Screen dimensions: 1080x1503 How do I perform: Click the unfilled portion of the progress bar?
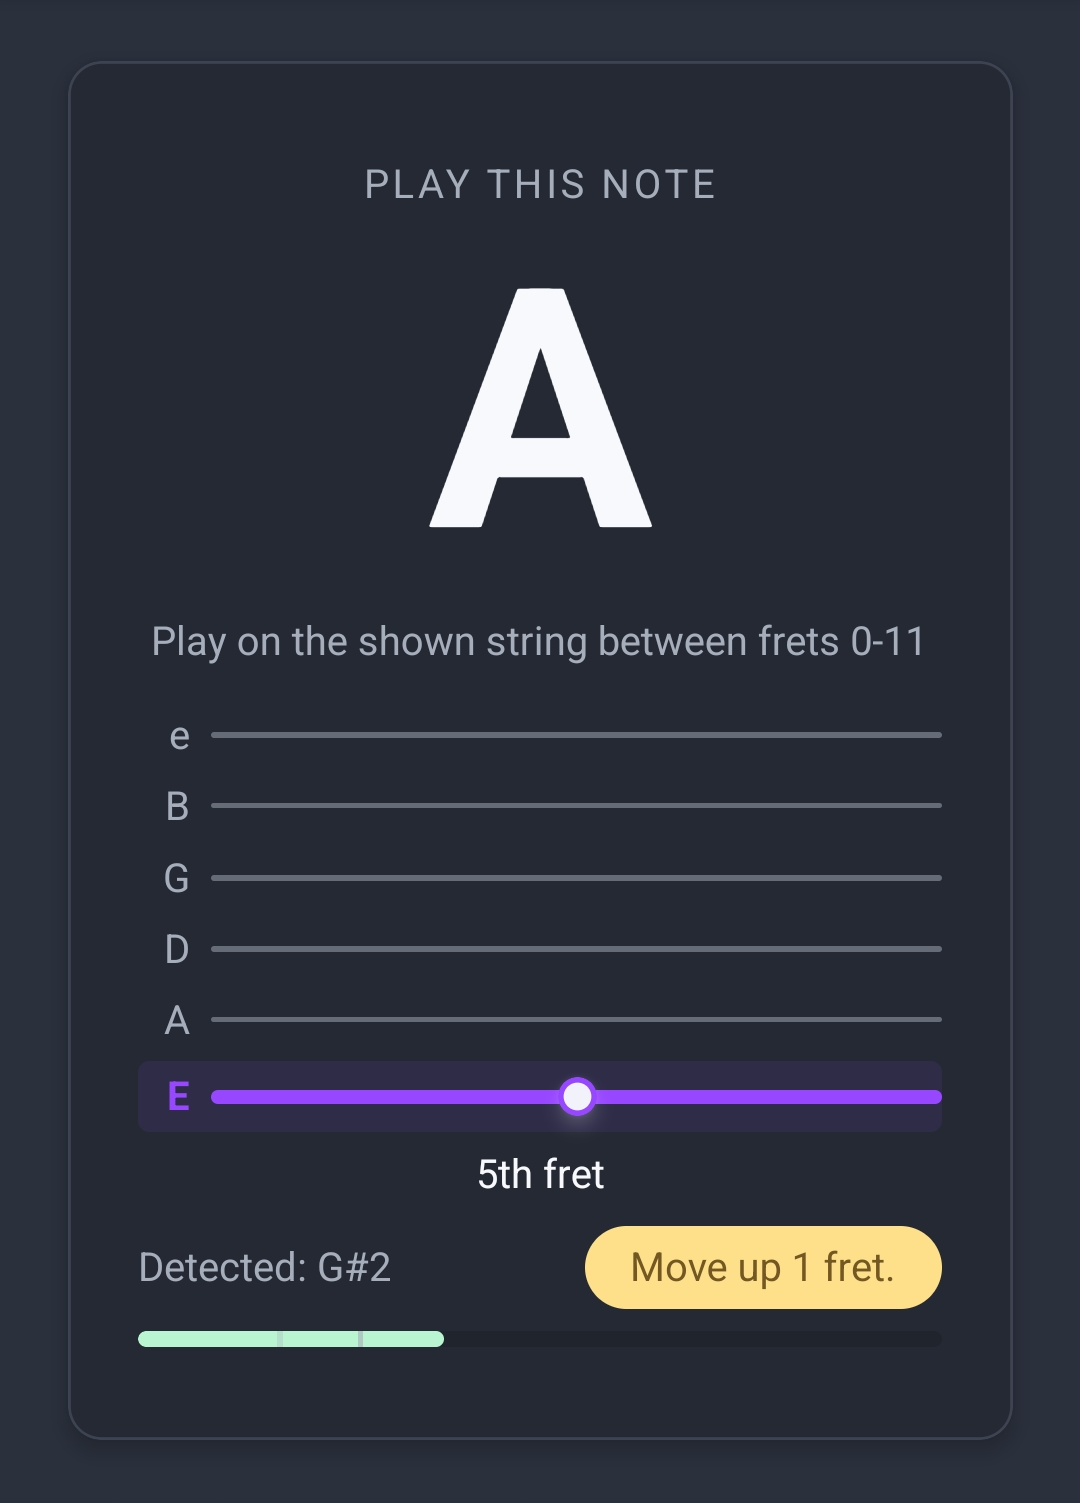click(700, 1339)
